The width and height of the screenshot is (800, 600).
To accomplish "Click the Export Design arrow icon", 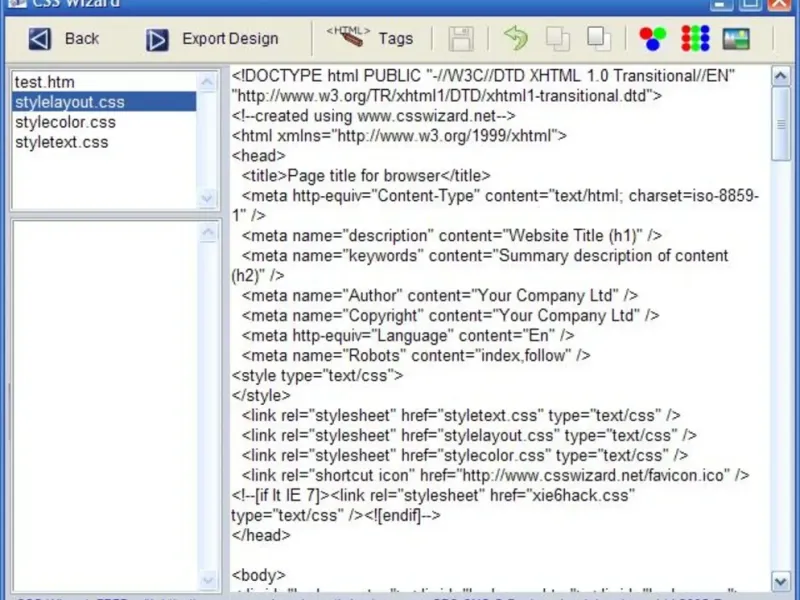I will coord(157,39).
